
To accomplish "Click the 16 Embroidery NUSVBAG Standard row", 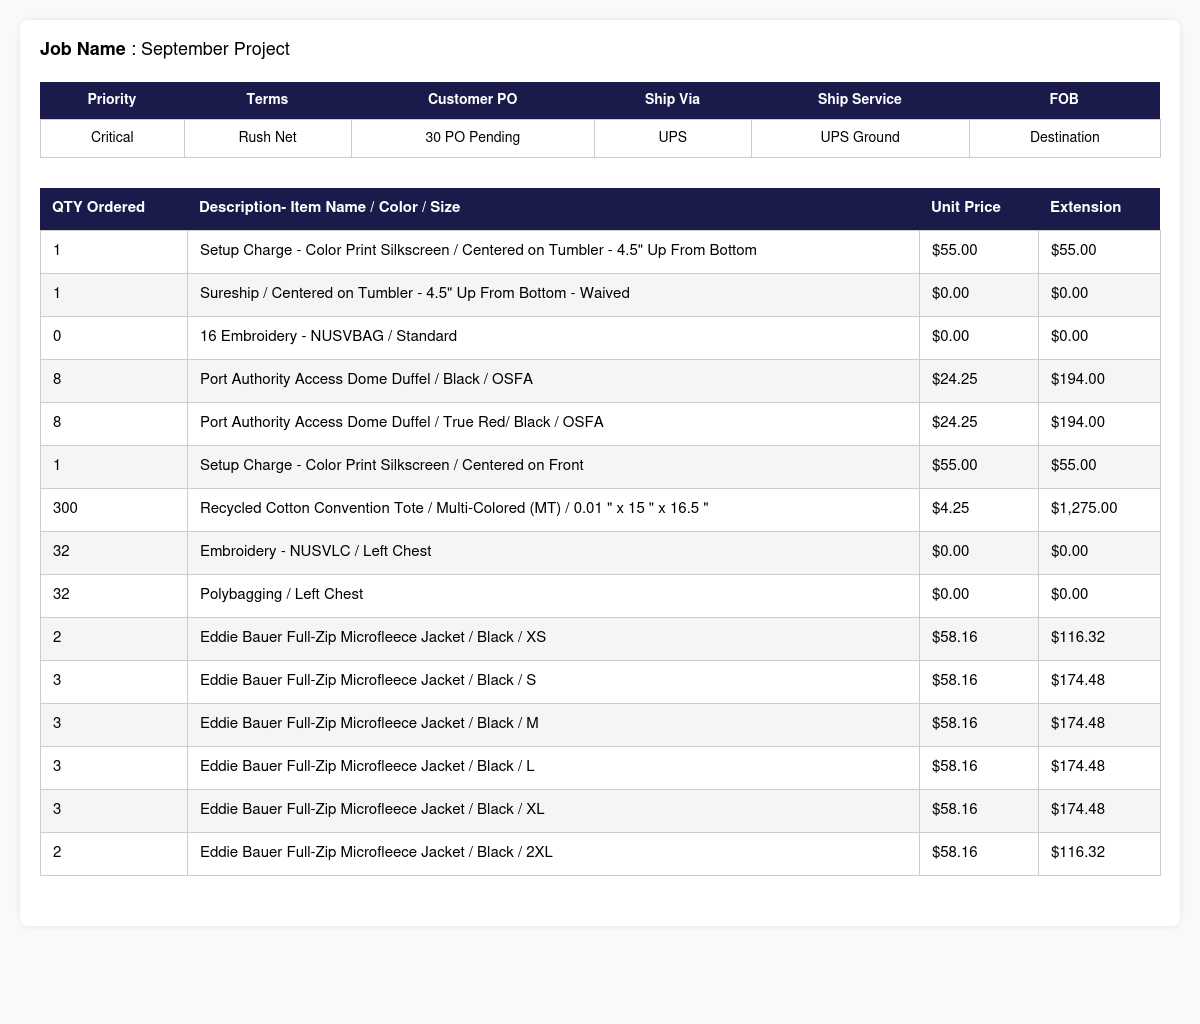I will pyautogui.click(x=600, y=337).
